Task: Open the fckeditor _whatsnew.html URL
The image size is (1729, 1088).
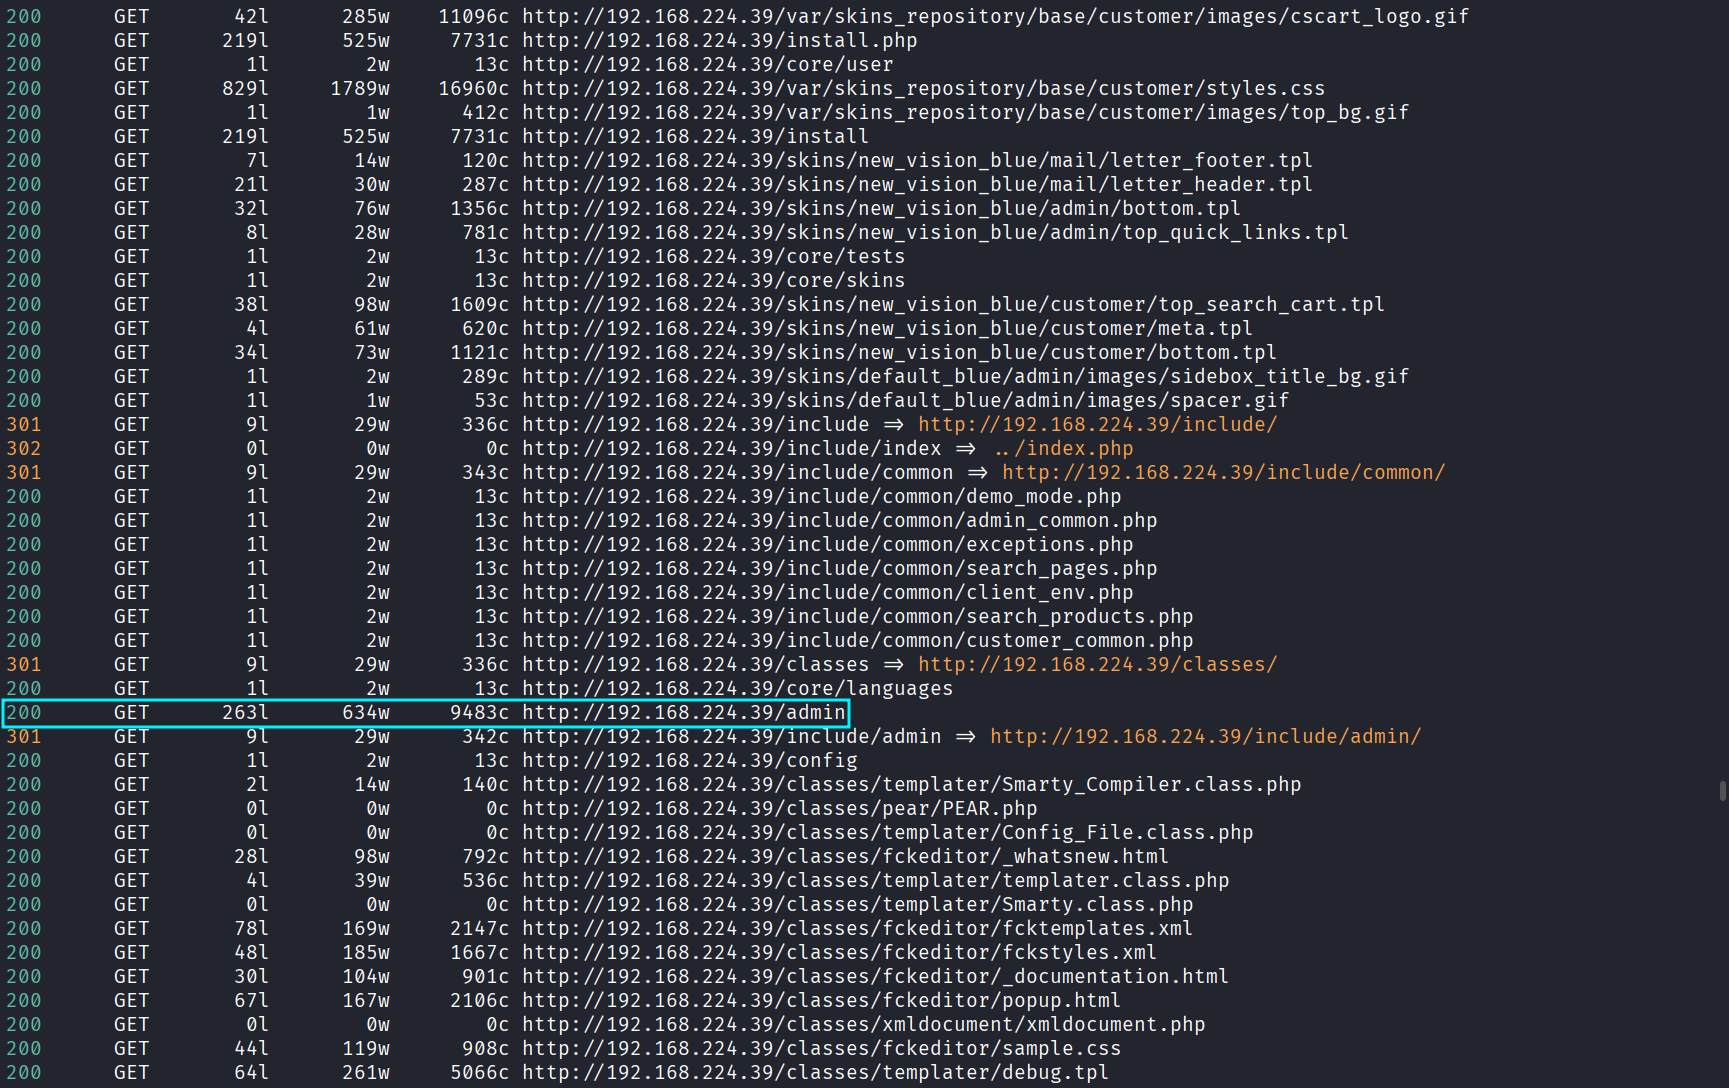Action: (845, 857)
